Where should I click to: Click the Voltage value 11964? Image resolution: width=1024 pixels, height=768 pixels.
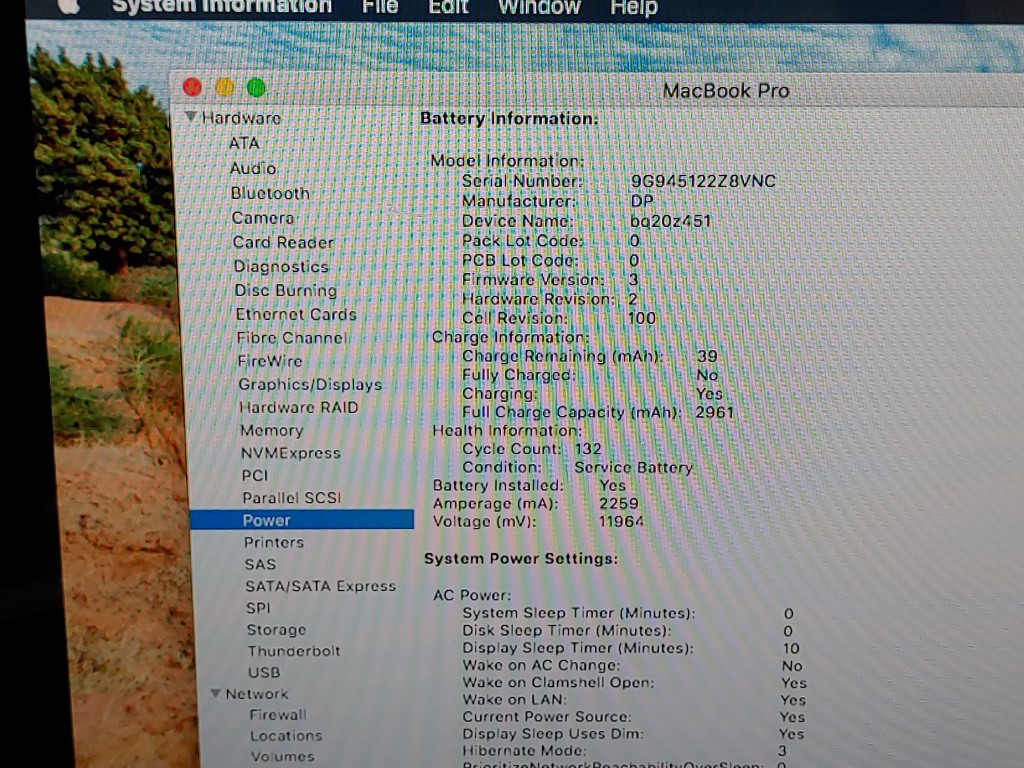[621, 521]
